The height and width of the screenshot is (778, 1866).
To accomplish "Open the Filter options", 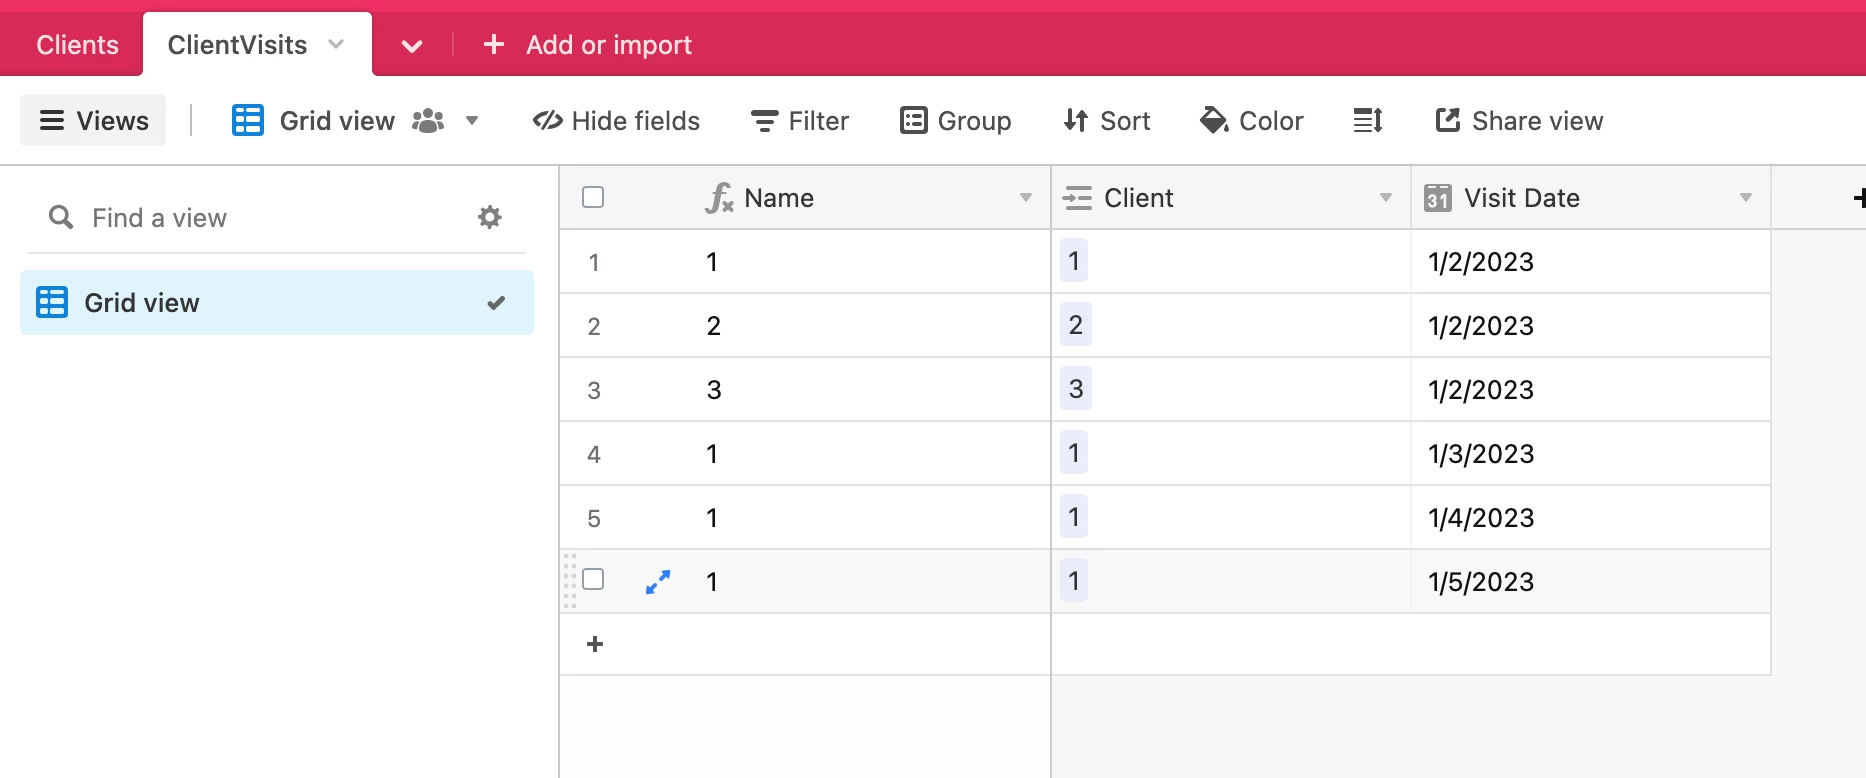I will coord(800,121).
